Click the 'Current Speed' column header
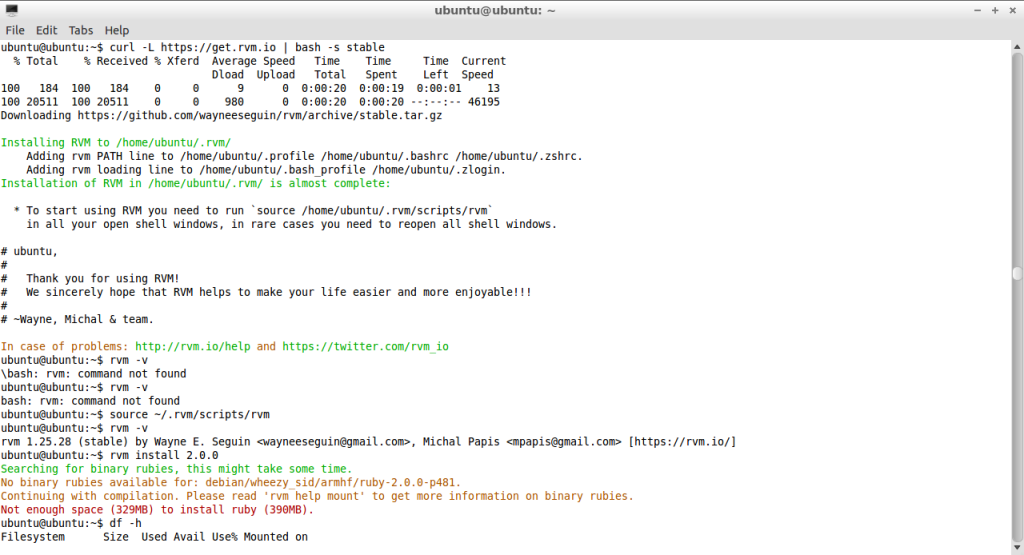The height and width of the screenshot is (555, 1024). tap(483, 68)
